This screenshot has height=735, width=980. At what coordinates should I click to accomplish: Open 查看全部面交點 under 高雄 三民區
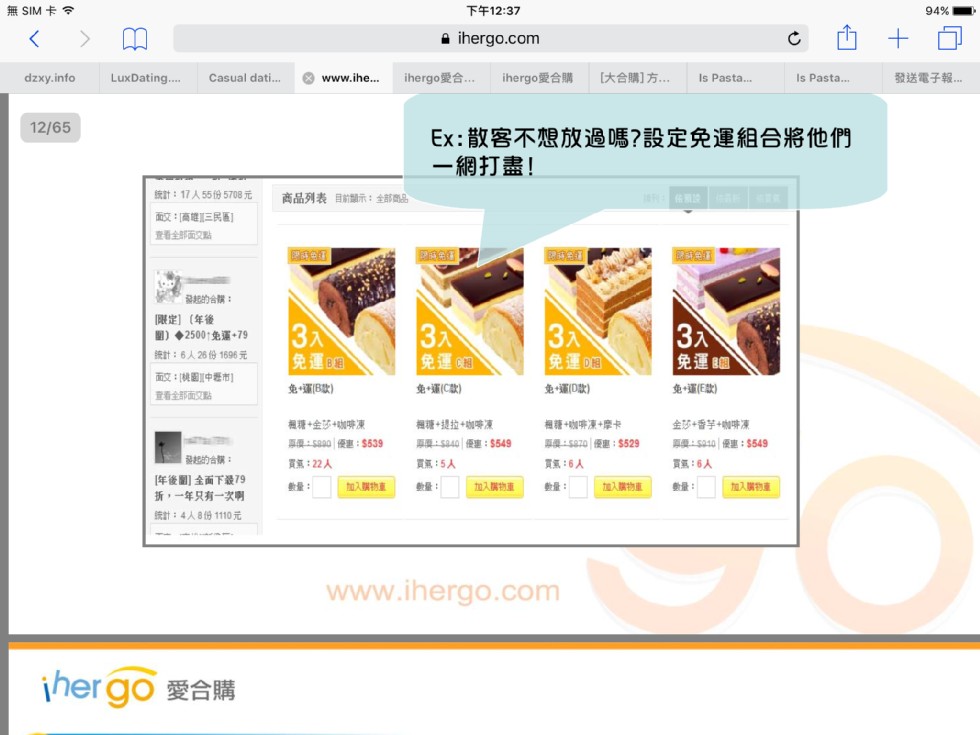click(183, 235)
